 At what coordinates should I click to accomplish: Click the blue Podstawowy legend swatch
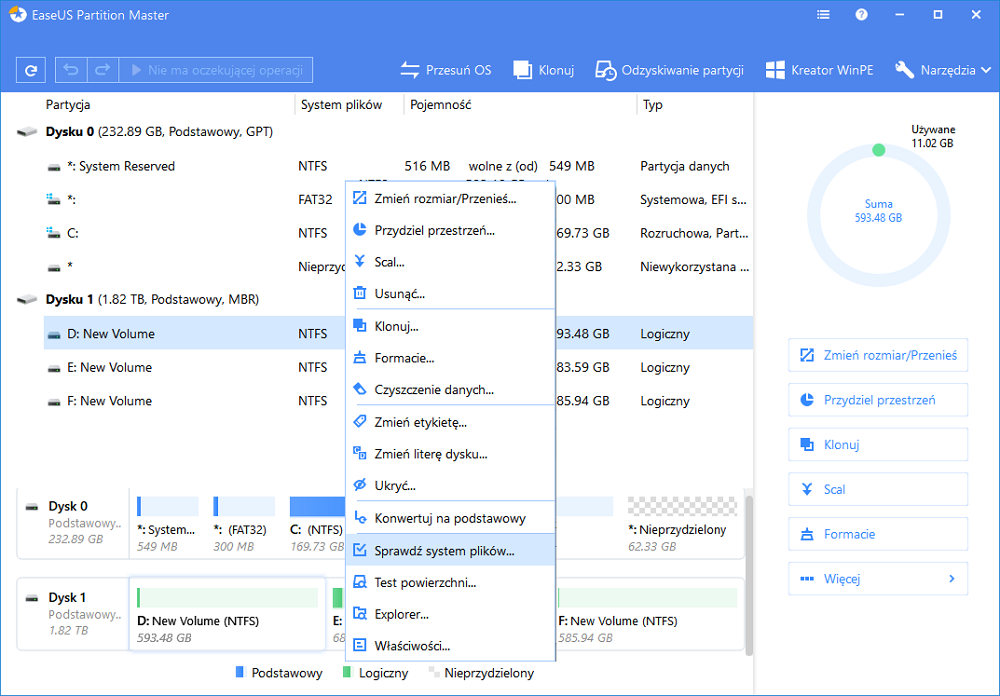240,672
